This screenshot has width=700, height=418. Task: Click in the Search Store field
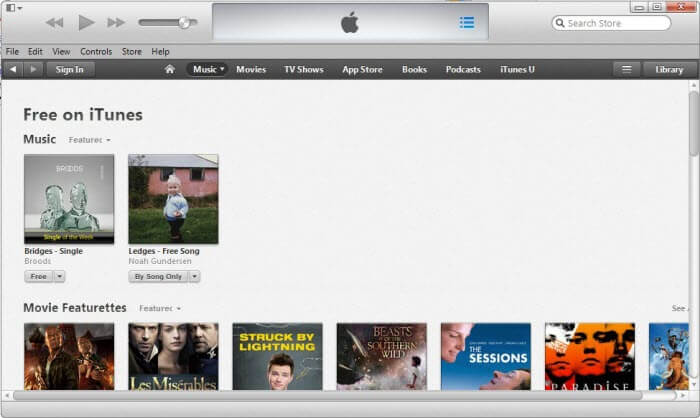point(611,23)
